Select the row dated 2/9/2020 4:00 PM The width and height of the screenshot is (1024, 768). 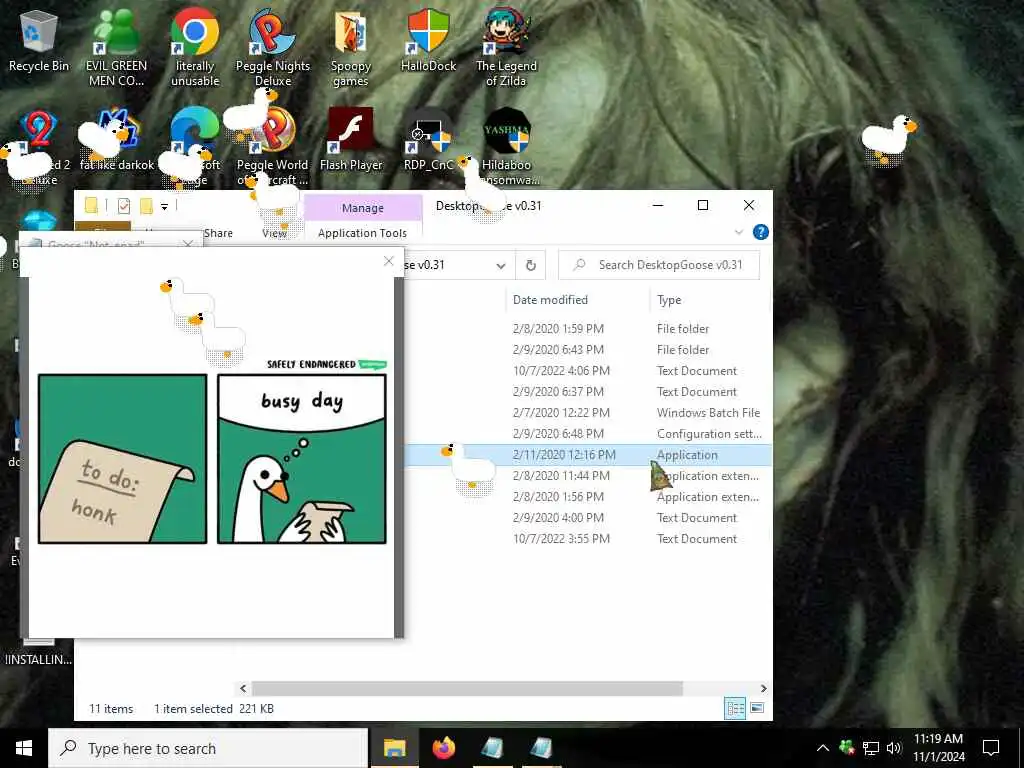587,517
